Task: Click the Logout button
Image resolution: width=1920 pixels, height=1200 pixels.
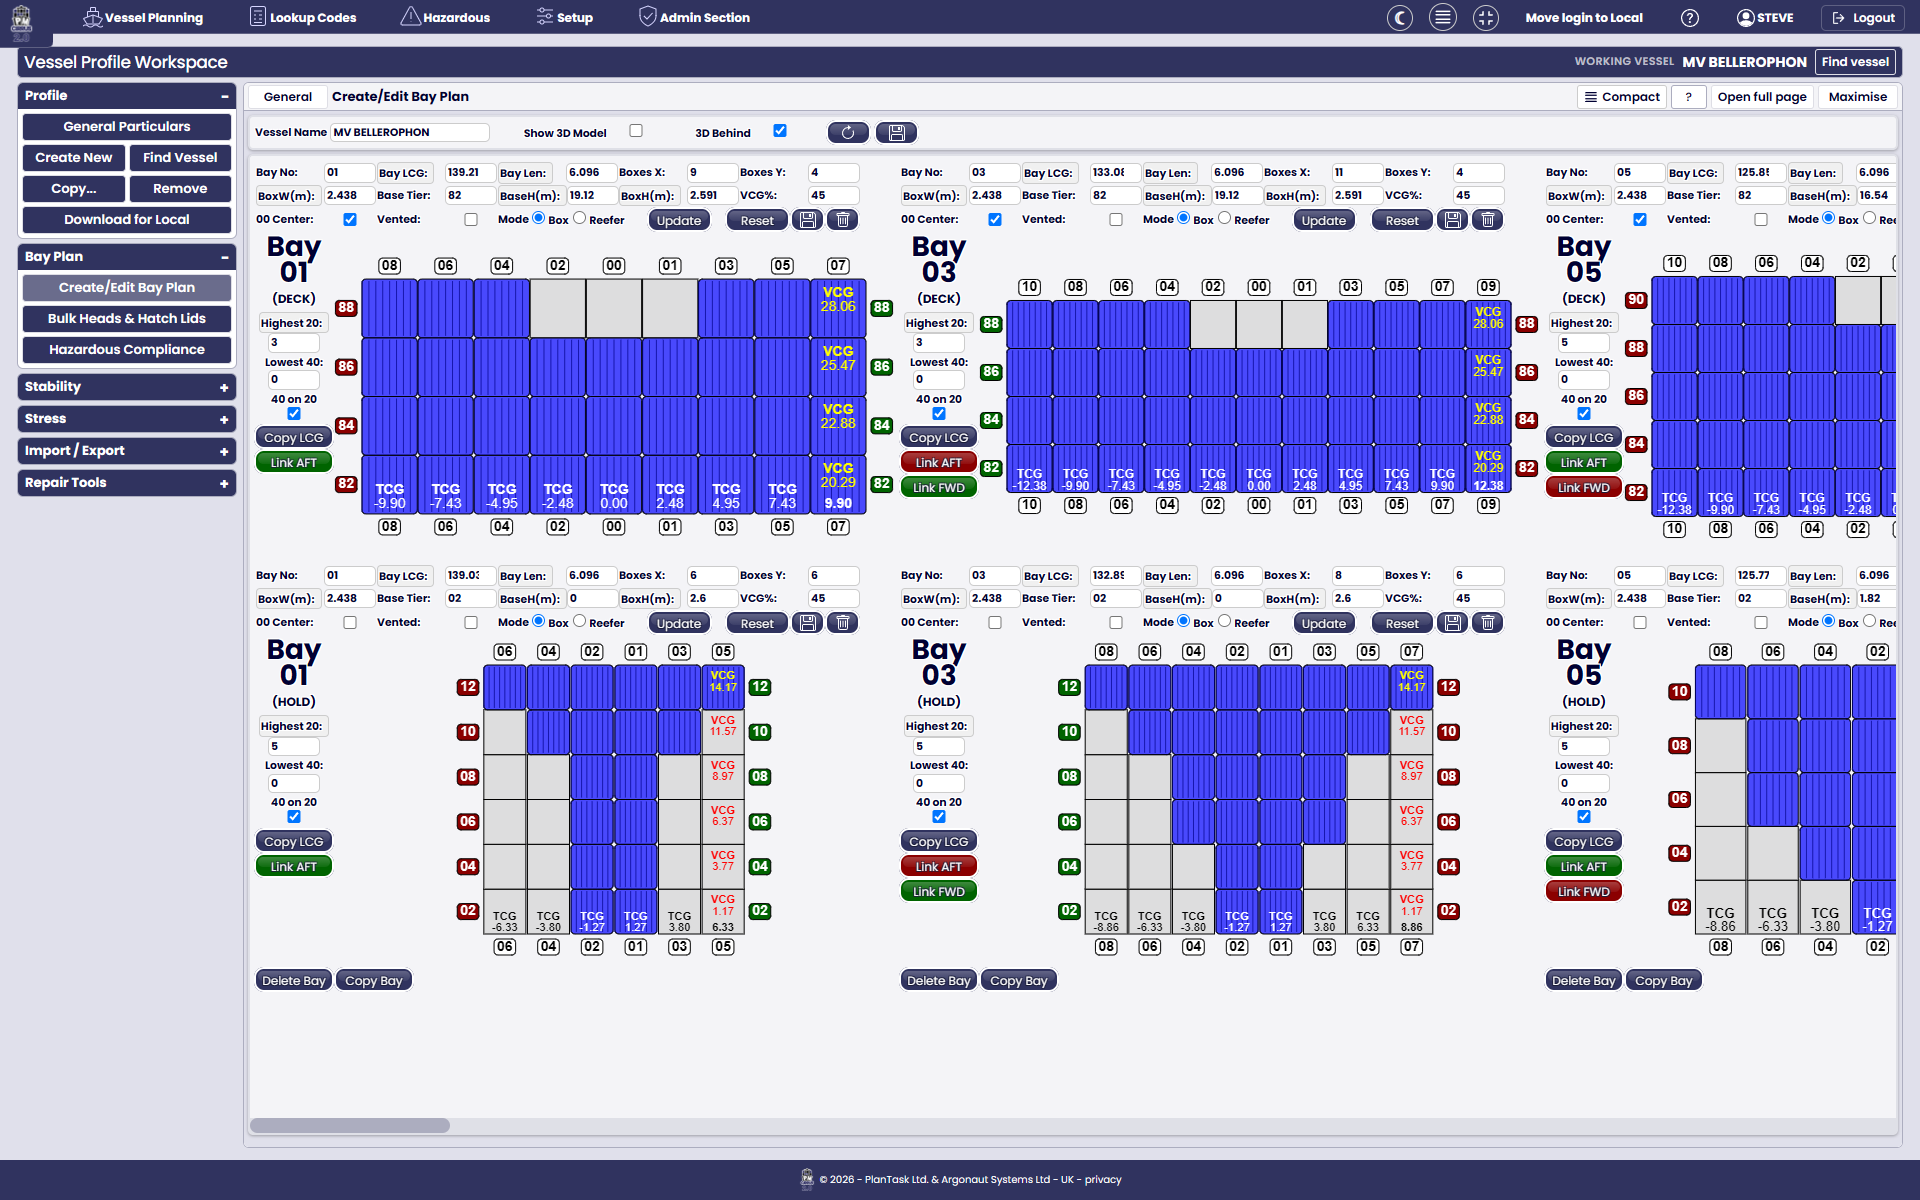Action: click(x=1863, y=18)
